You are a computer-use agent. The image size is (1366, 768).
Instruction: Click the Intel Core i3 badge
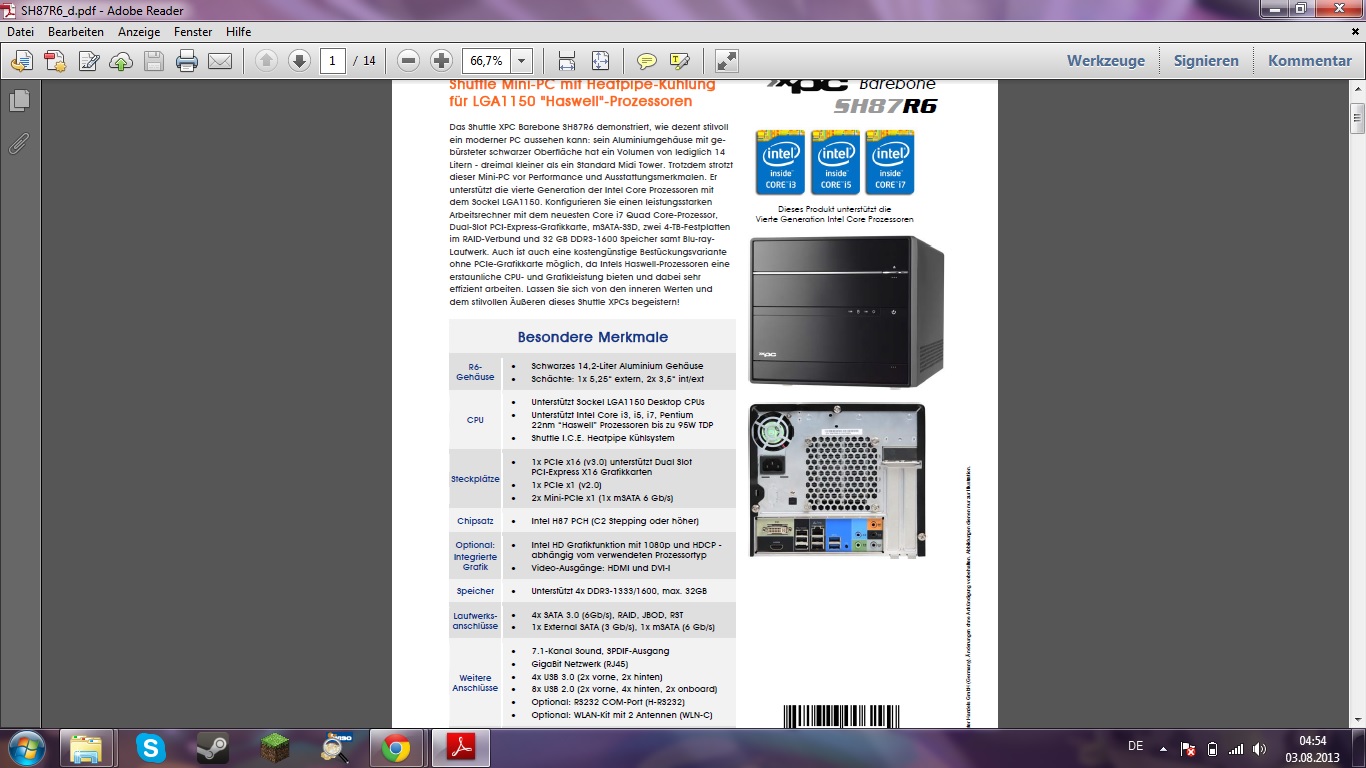point(780,162)
